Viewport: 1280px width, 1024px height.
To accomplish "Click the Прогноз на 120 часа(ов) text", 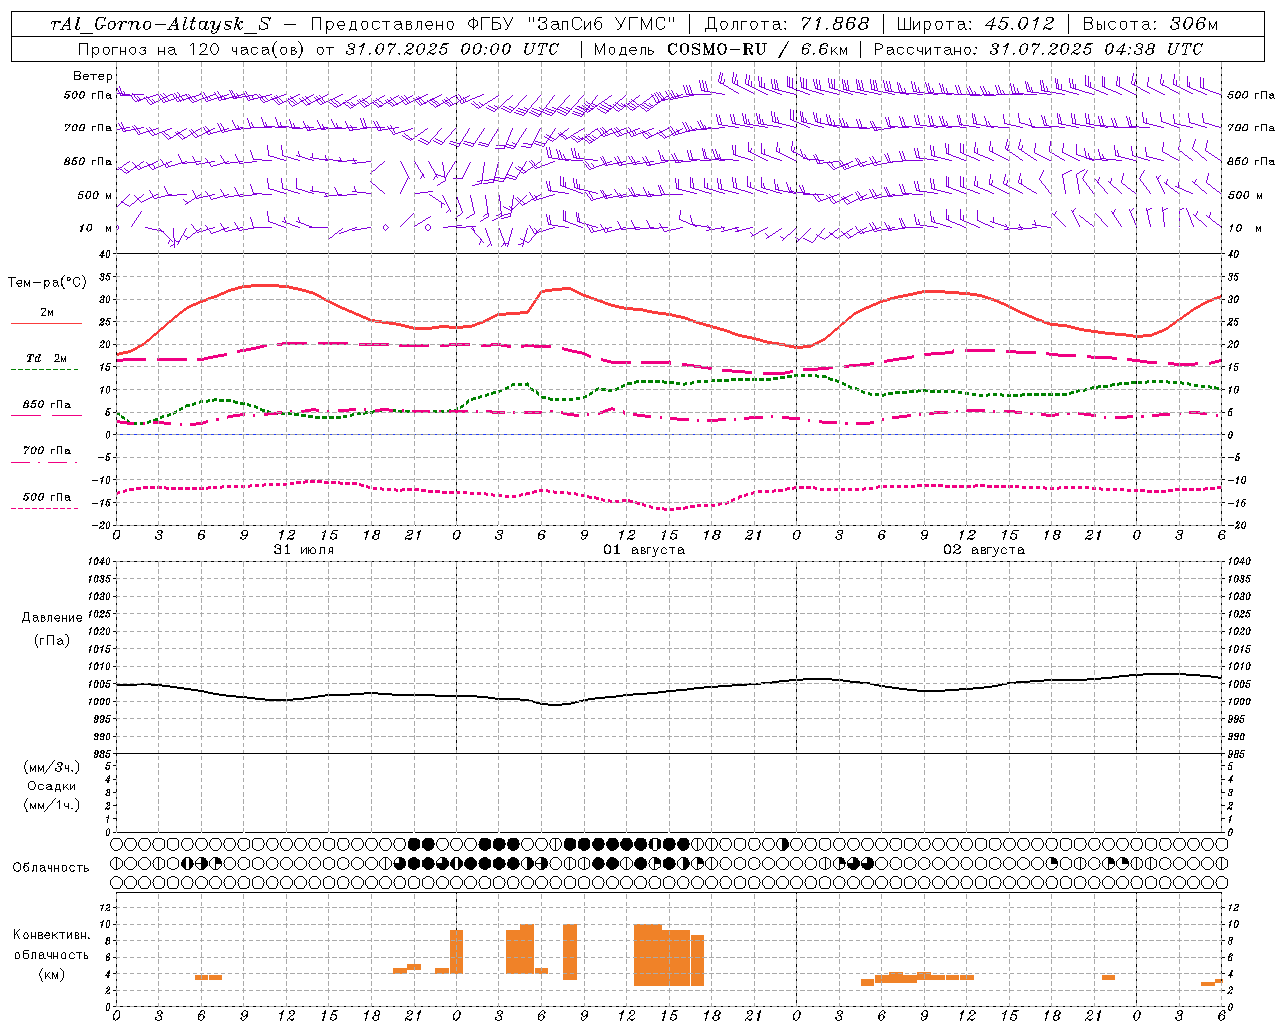I will pos(192,49).
